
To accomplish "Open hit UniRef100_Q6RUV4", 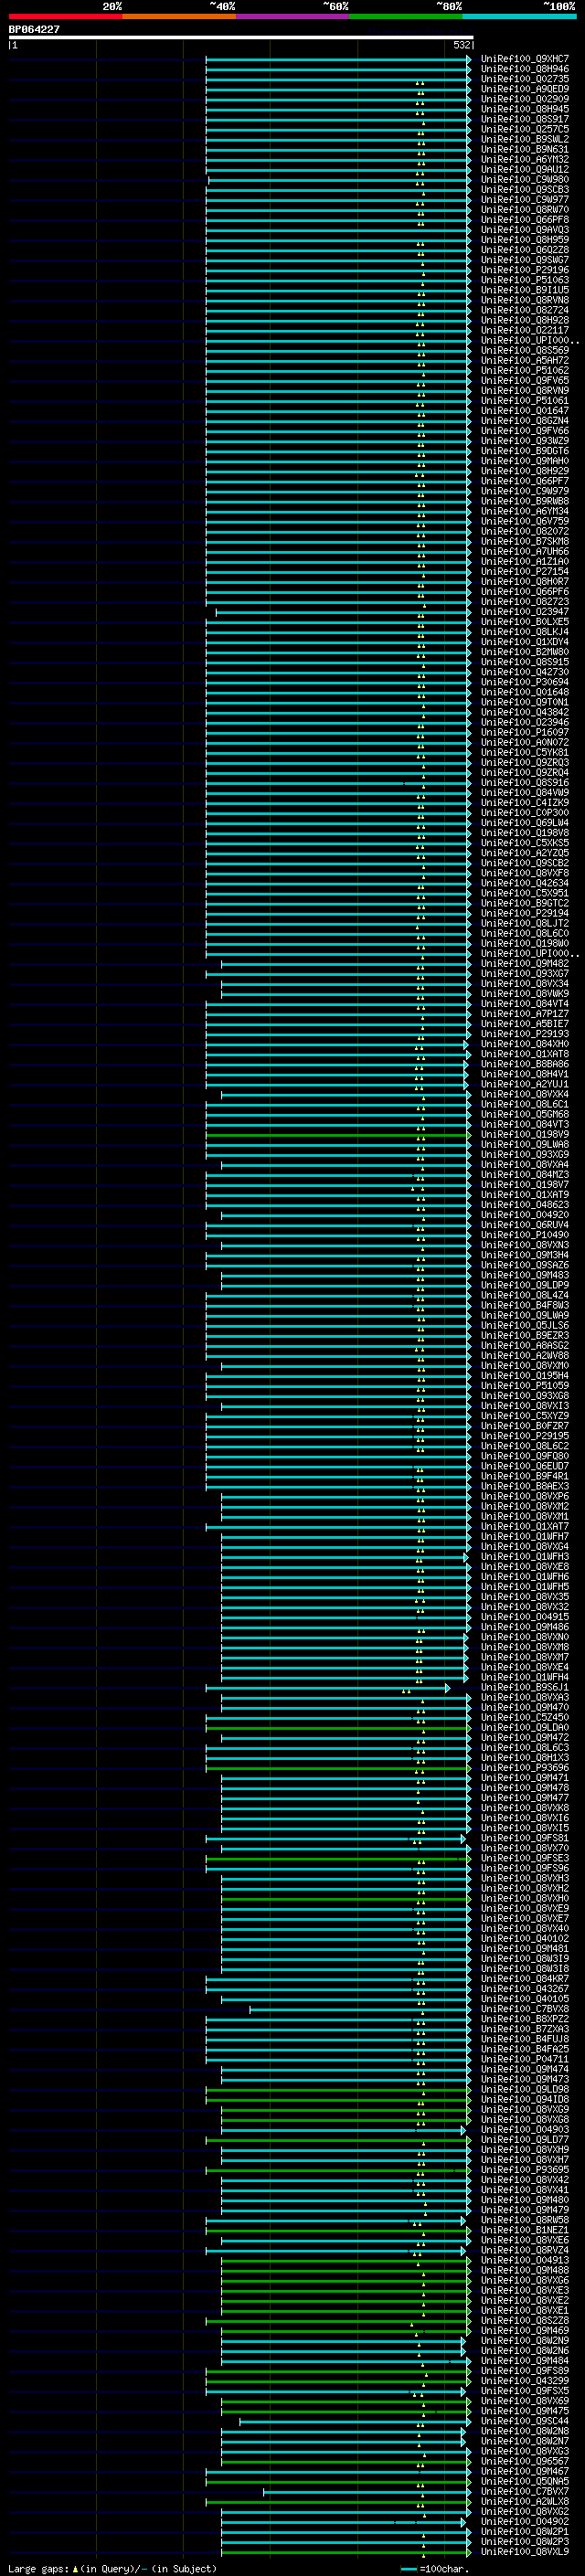I will pyautogui.click(x=525, y=1225).
